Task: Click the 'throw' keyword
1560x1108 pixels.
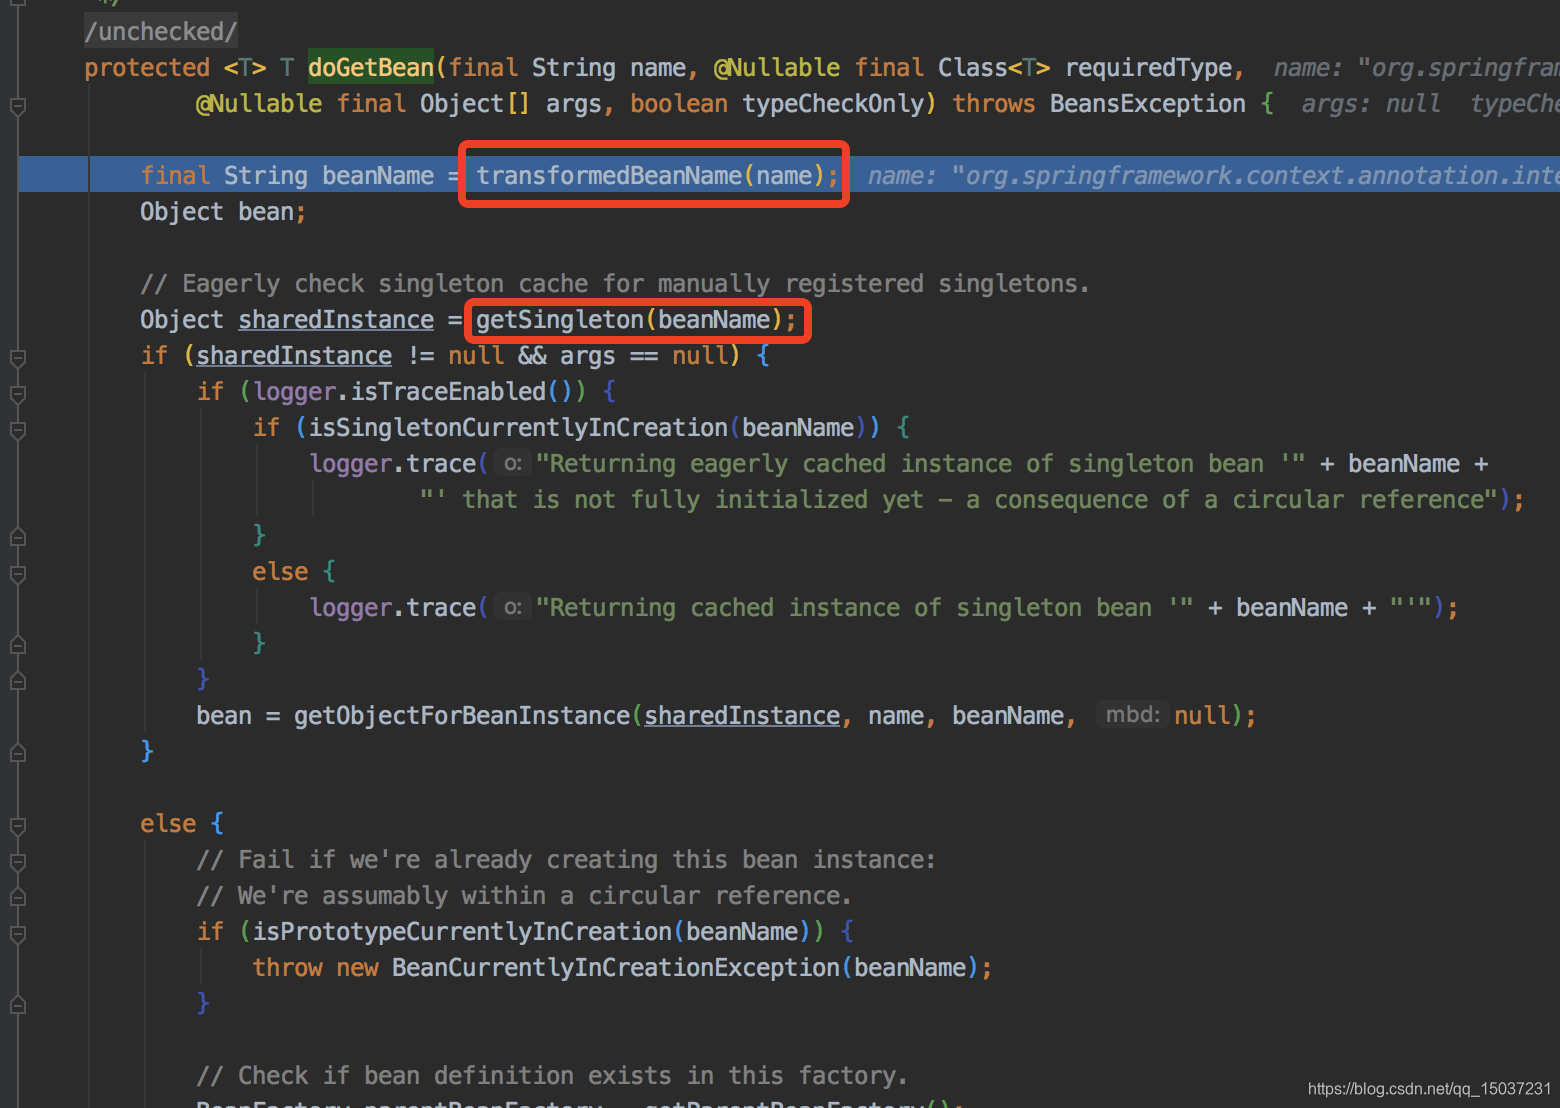Action: pos(287,968)
